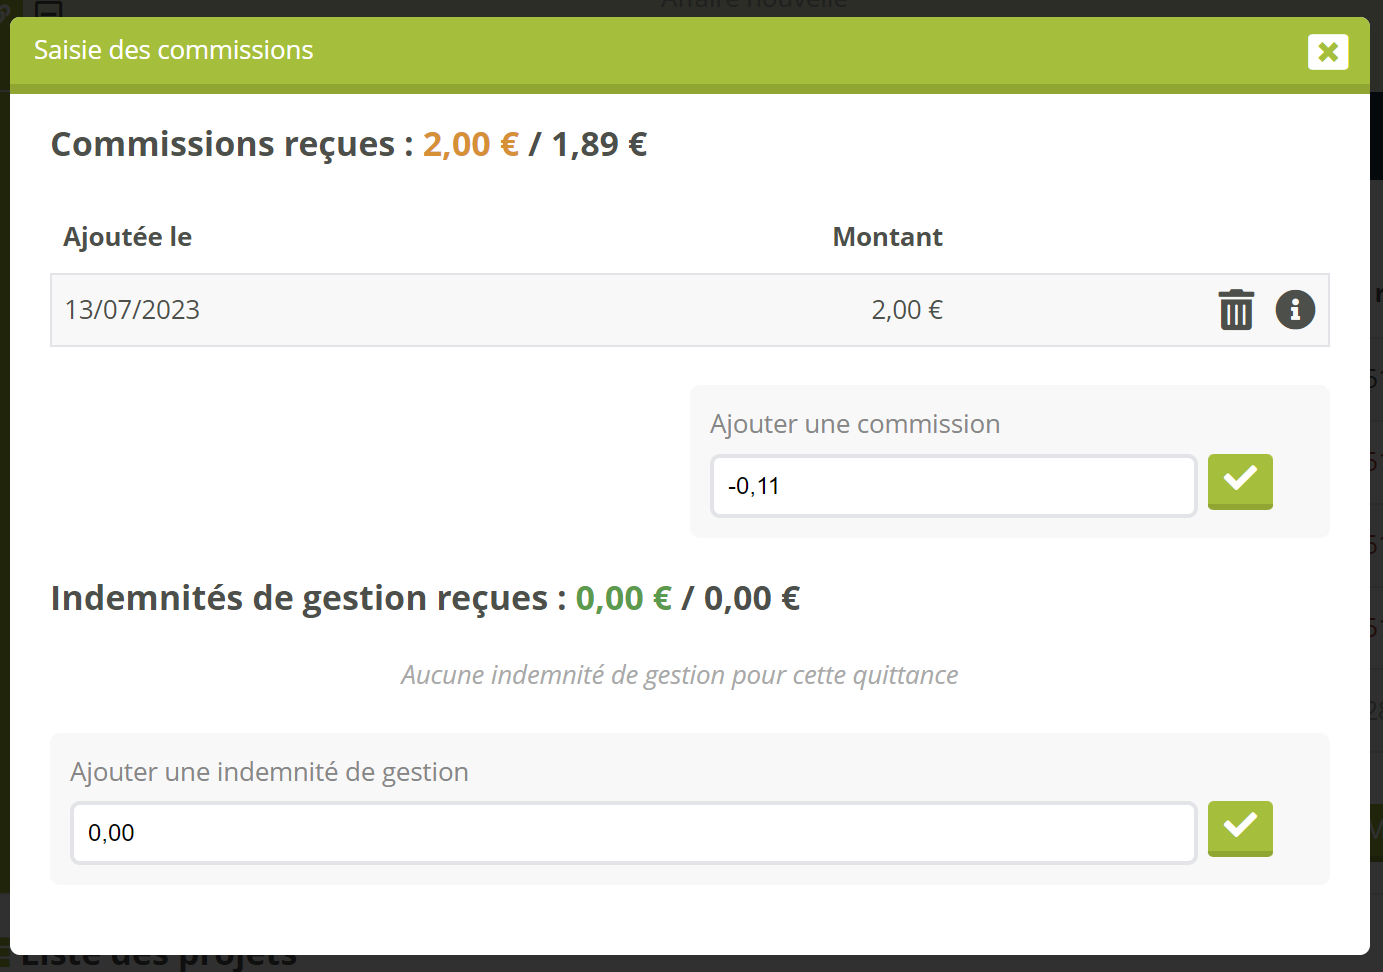
Task: Click the orange 2,00 € received amount
Action: [470, 144]
